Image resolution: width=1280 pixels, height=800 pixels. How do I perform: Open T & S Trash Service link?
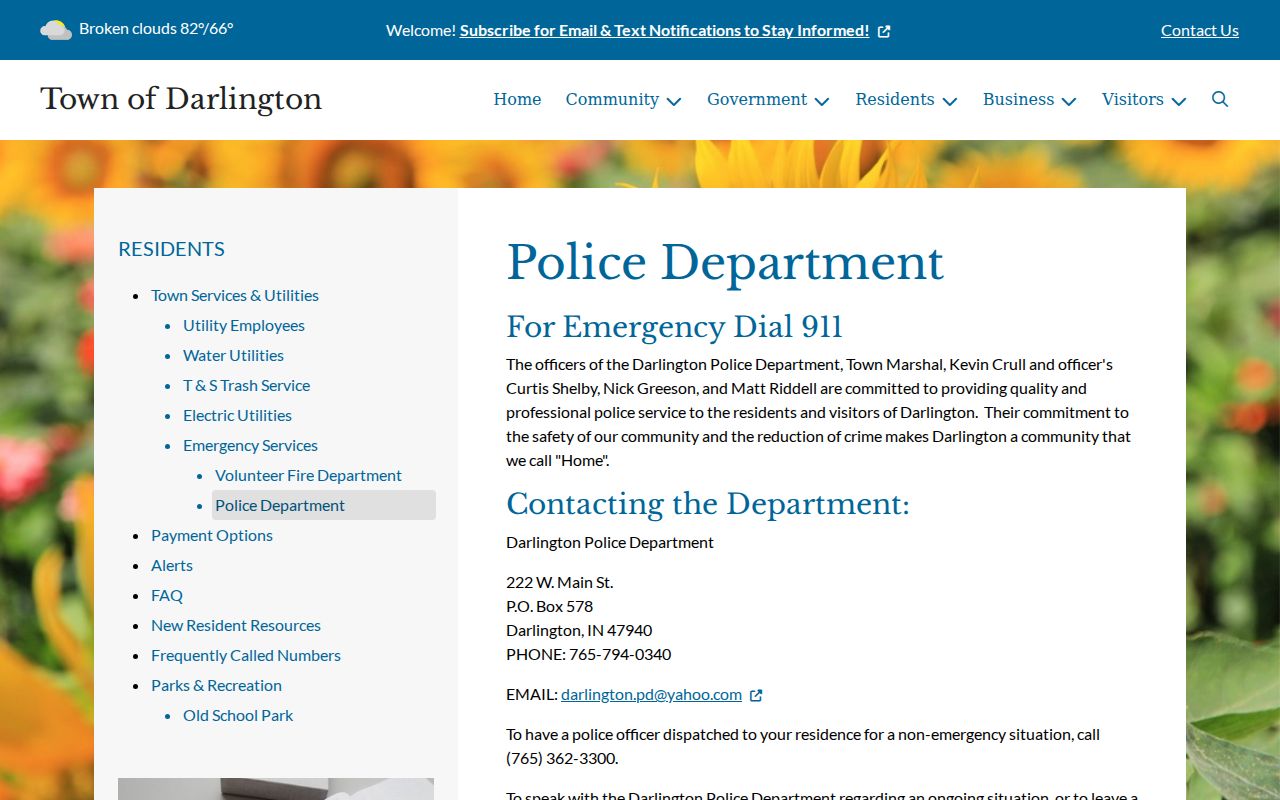click(x=246, y=385)
